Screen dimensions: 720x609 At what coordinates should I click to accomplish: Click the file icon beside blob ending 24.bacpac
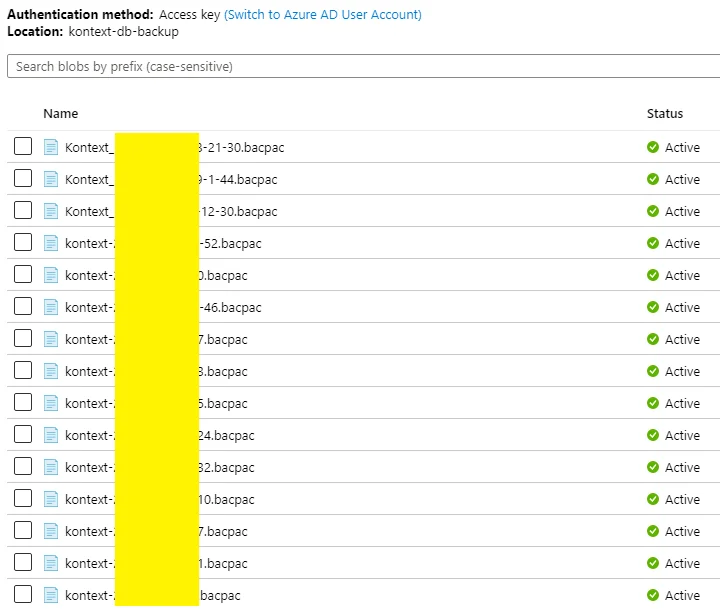52,435
